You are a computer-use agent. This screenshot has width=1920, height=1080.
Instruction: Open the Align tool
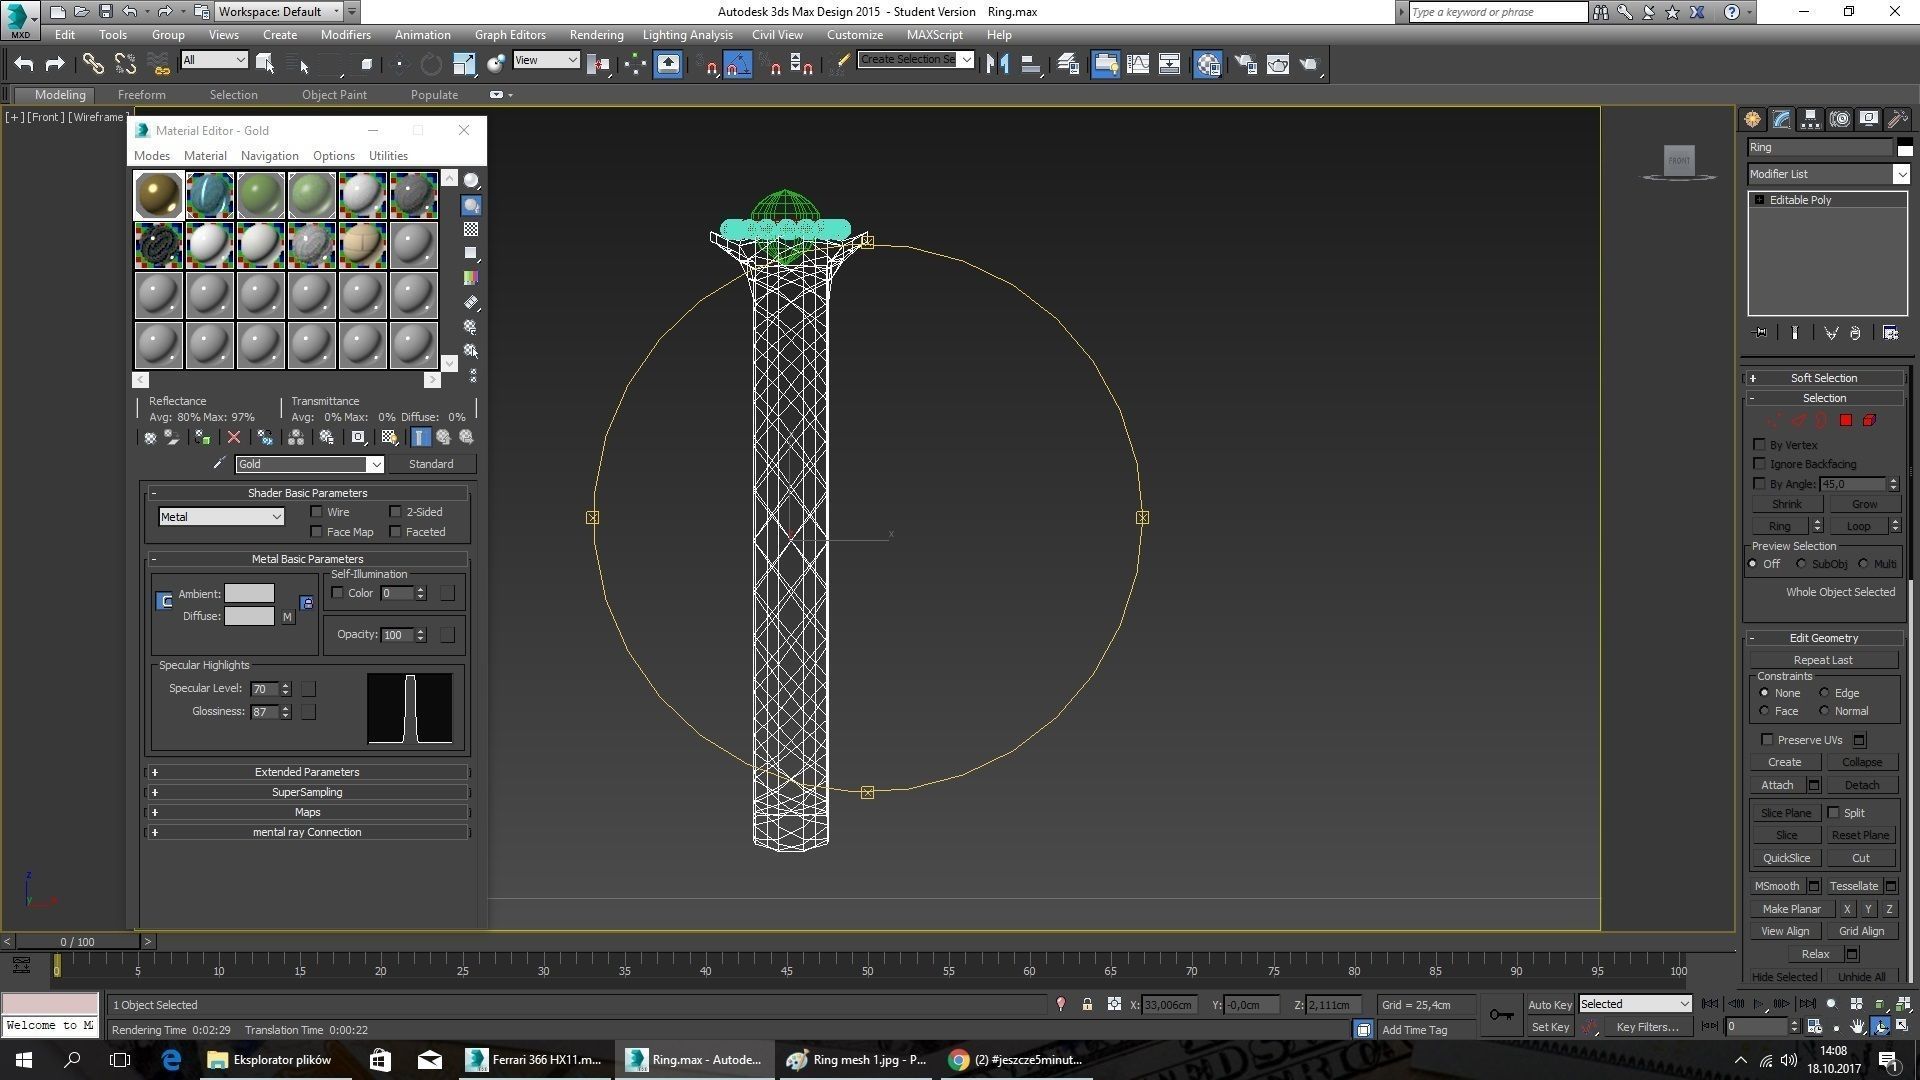pos(1030,64)
